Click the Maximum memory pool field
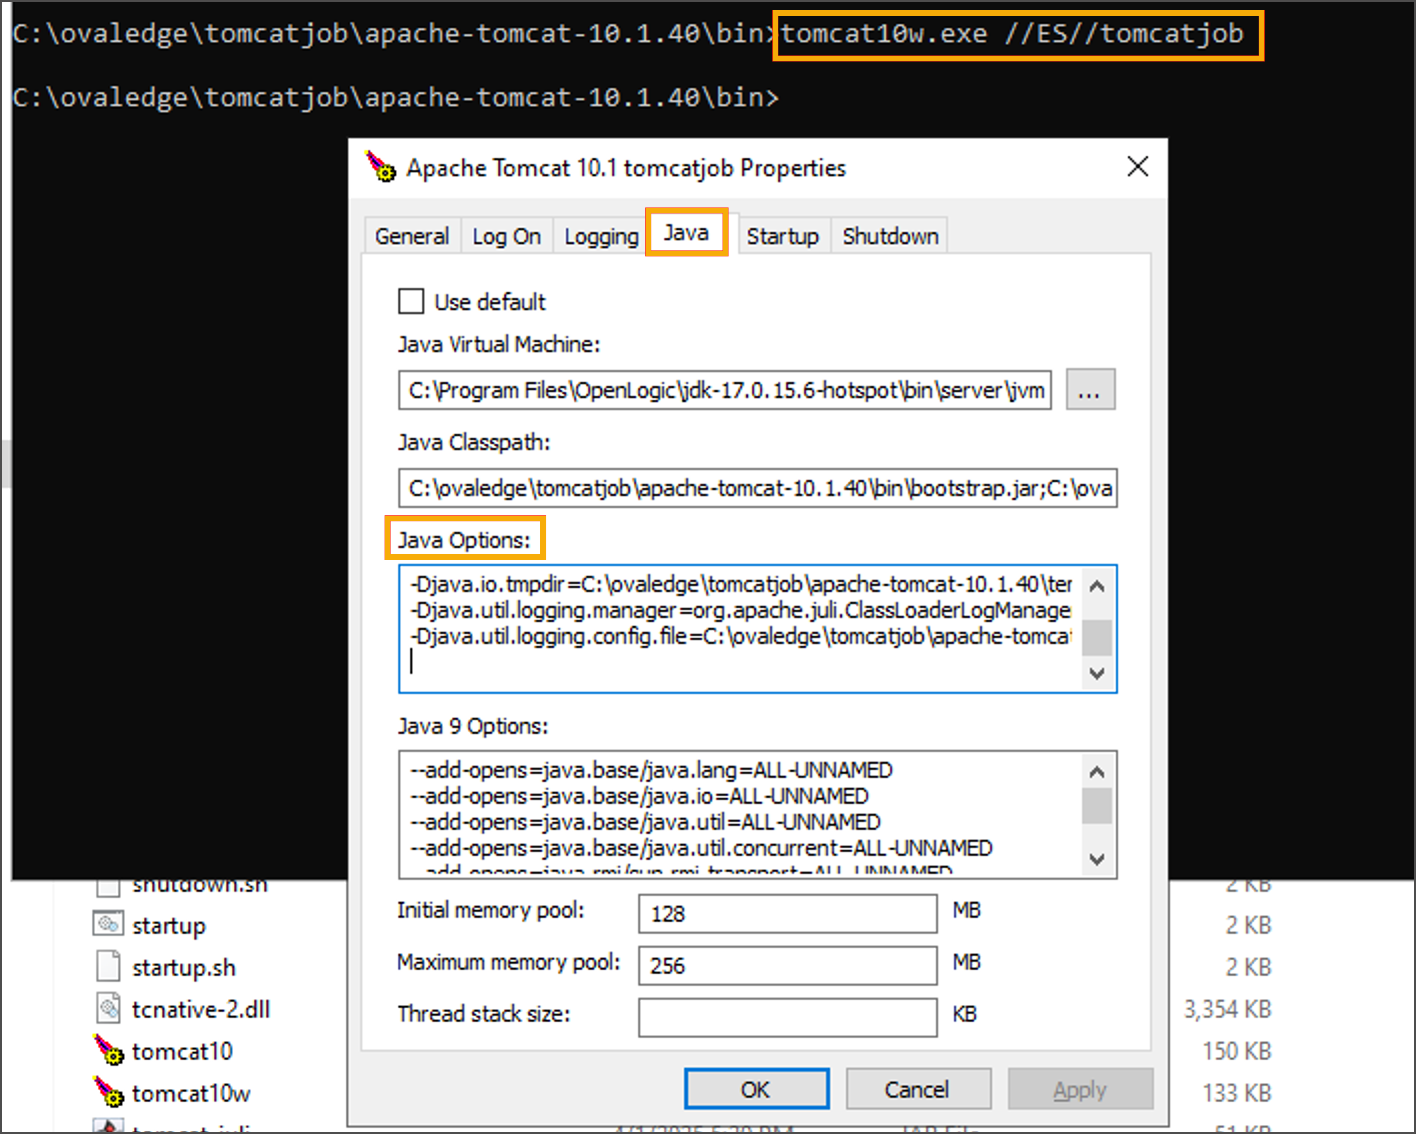This screenshot has width=1416, height=1134. (788, 965)
